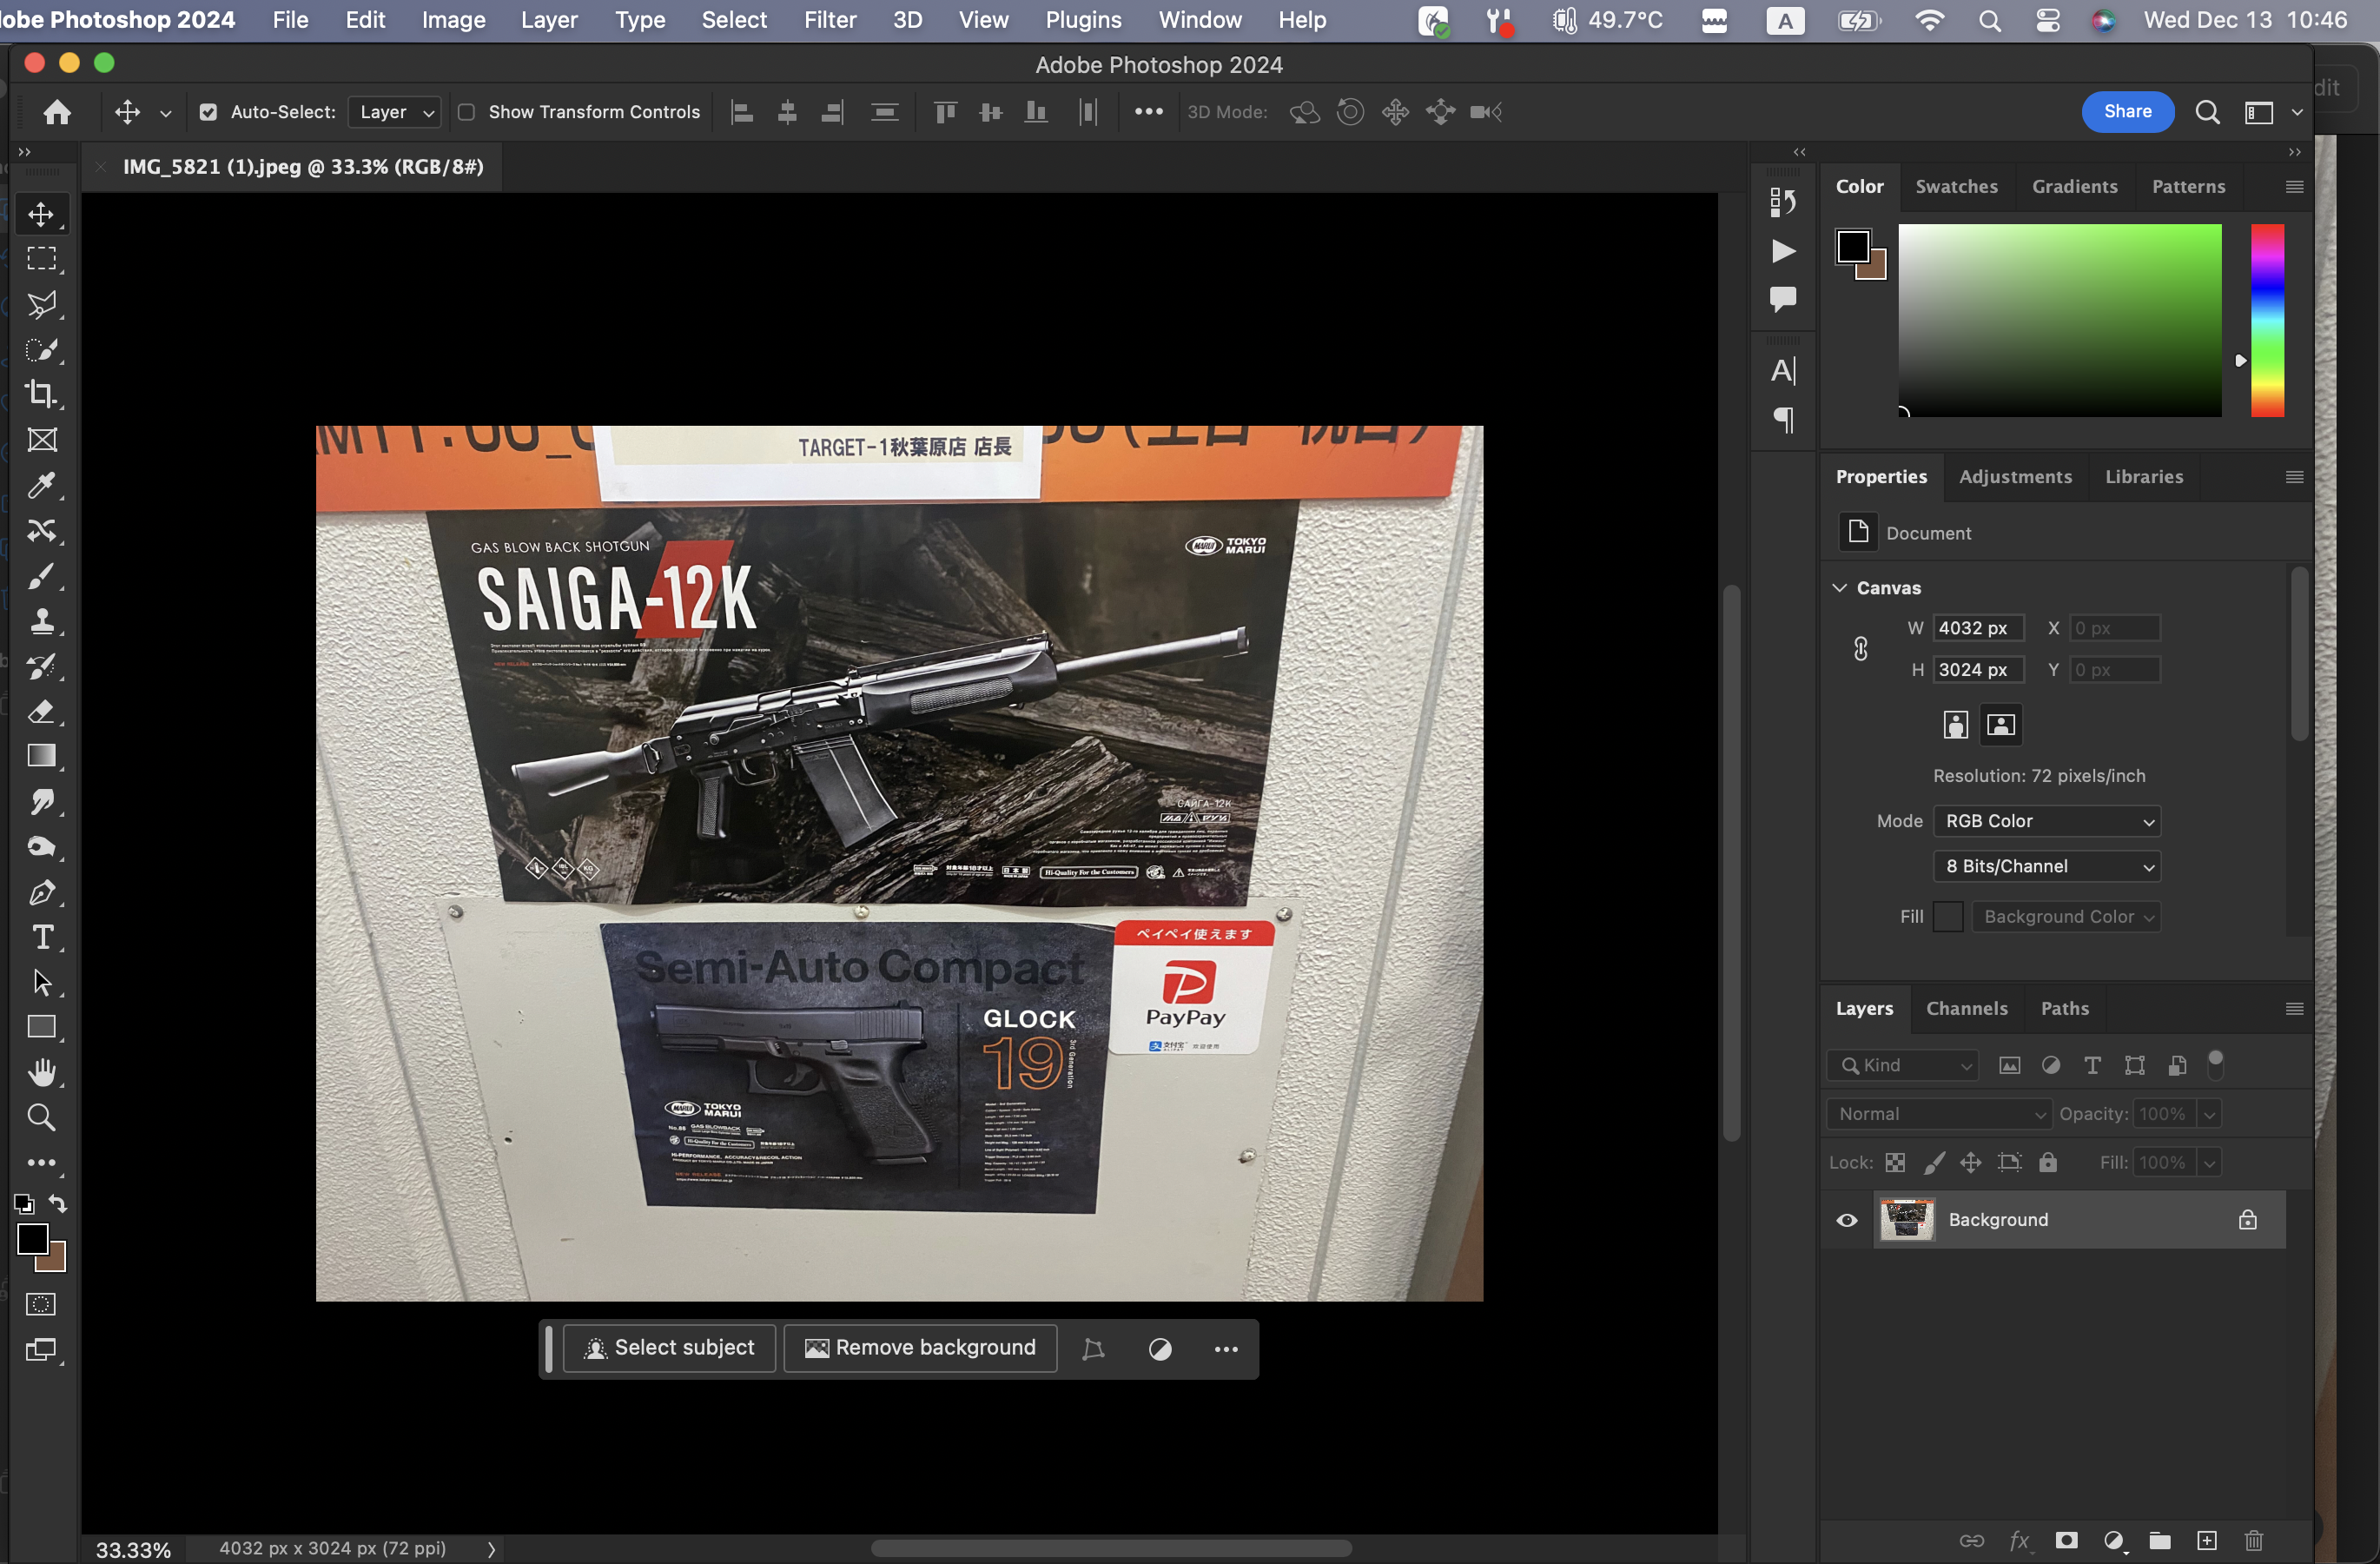The width and height of the screenshot is (2380, 1564).
Task: Switch to the Channels tab
Action: click(1966, 1008)
